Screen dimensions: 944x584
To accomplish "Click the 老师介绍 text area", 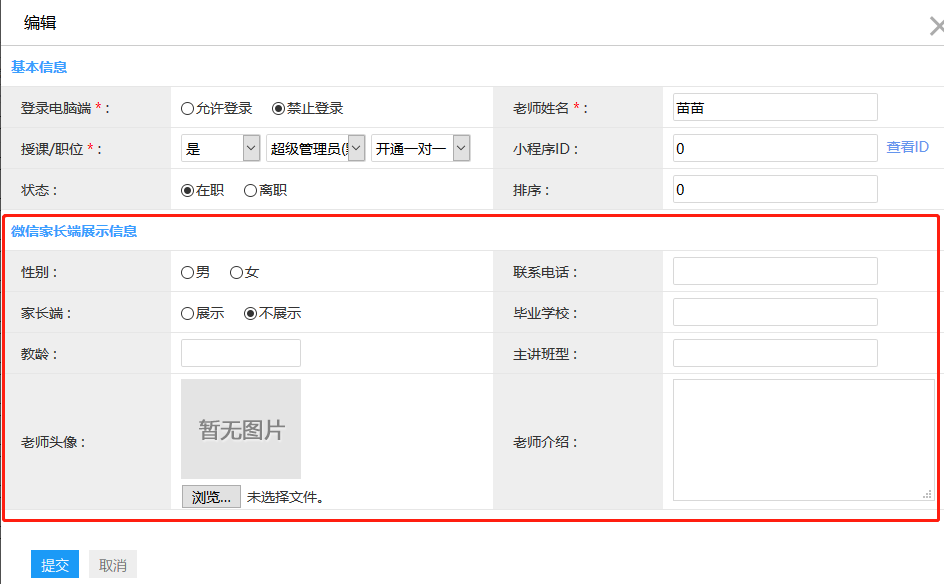I will [803, 439].
